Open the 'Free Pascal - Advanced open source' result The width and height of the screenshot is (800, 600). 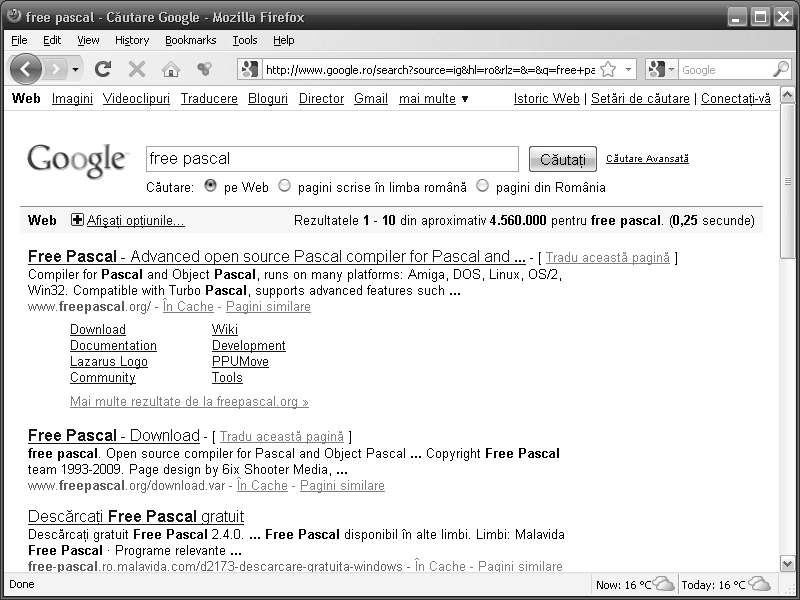pos(277,256)
